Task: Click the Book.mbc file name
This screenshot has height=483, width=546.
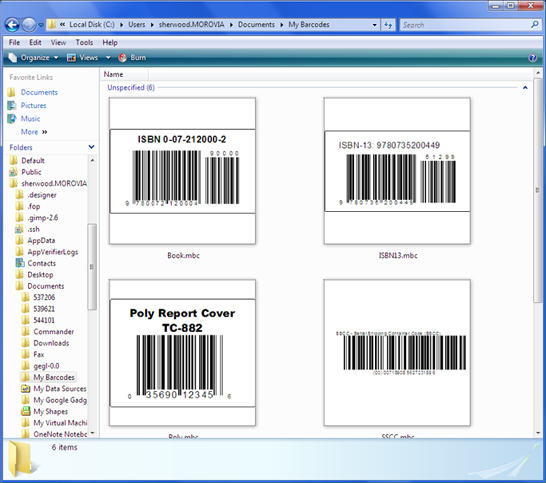Action: tap(184, 256)
